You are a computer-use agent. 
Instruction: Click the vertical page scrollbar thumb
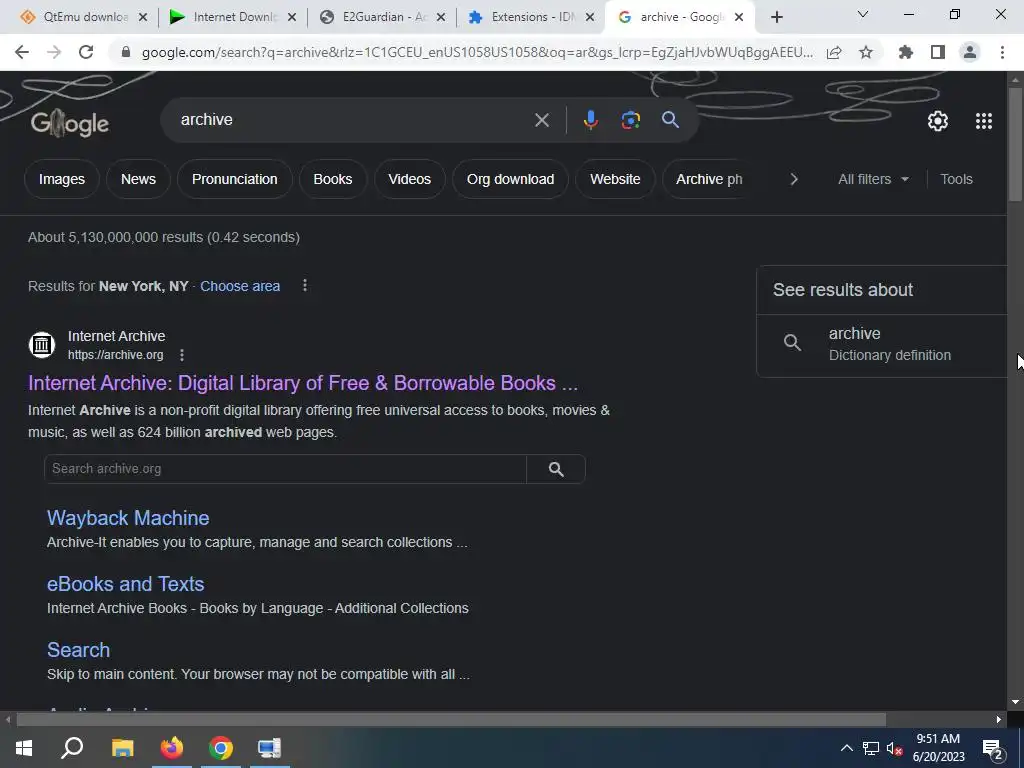click(1015, 144)
